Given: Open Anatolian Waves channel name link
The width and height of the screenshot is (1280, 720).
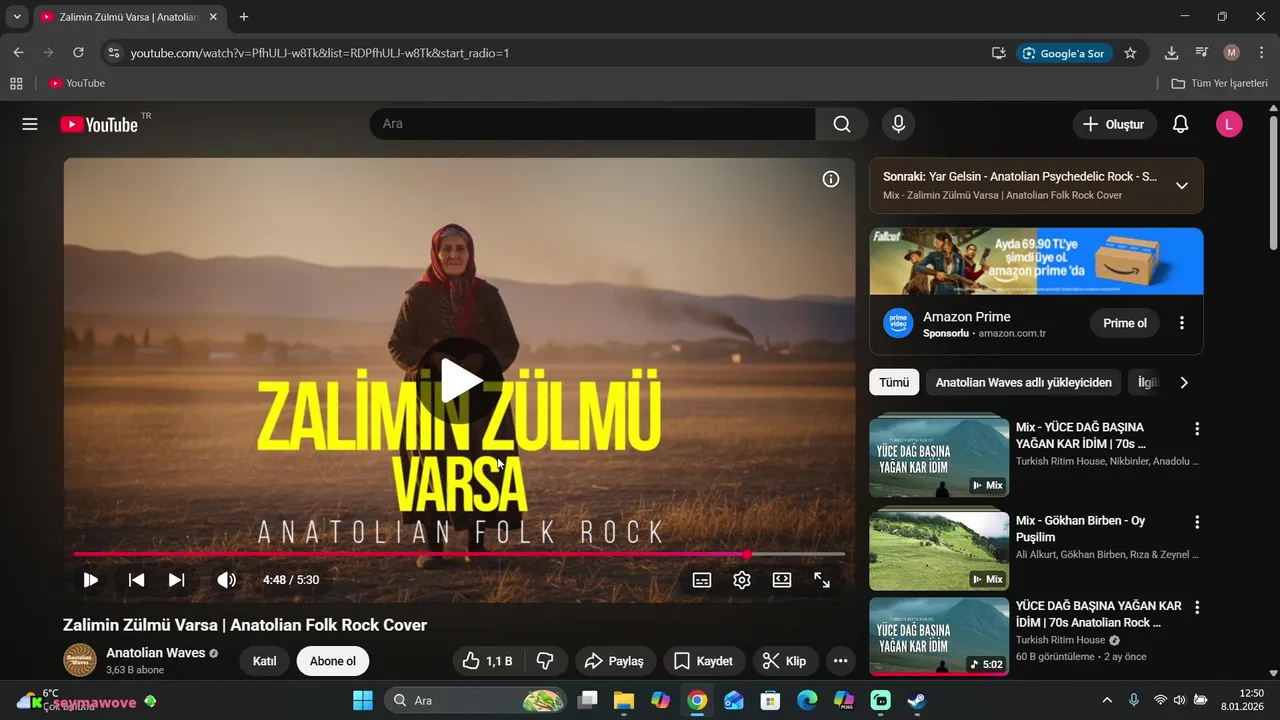Looking at the screenshot, I should coord(155,653).
